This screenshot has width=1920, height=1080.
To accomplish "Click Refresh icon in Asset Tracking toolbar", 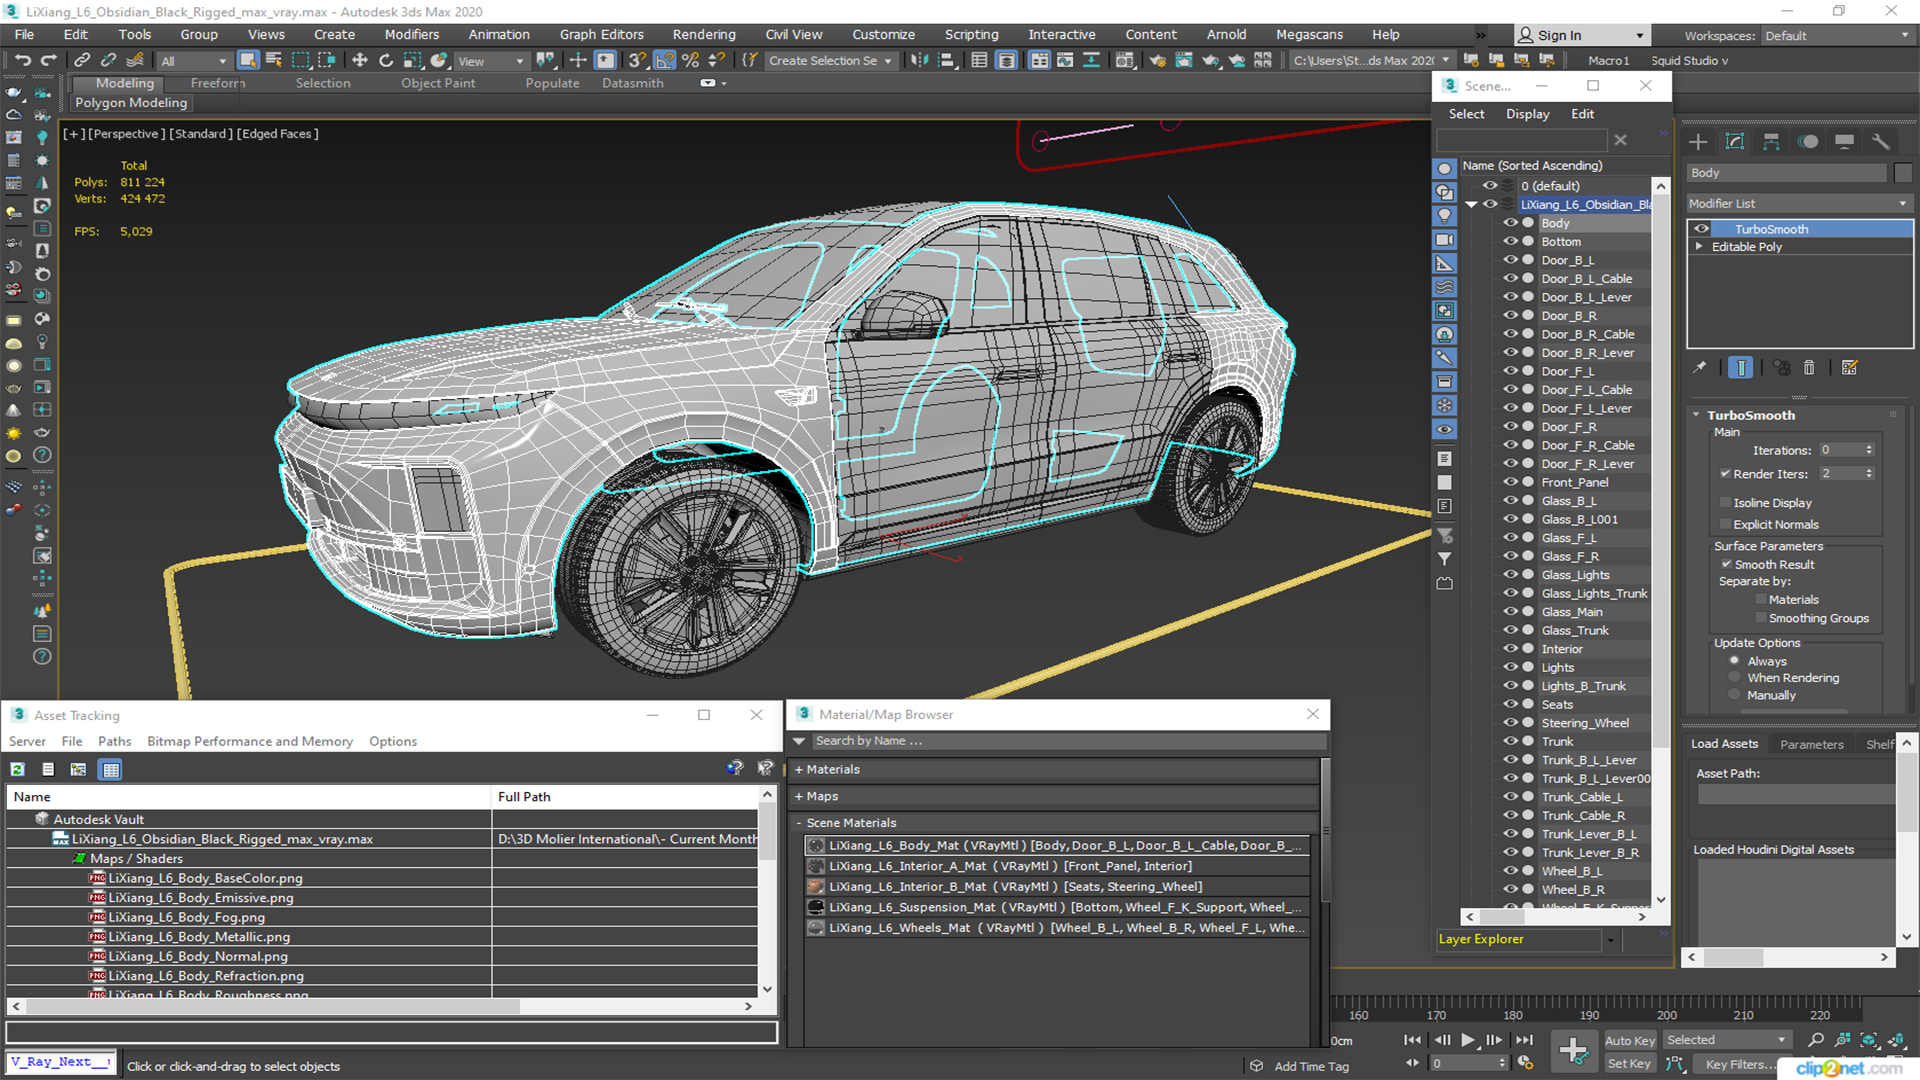I will pos(17,769).
